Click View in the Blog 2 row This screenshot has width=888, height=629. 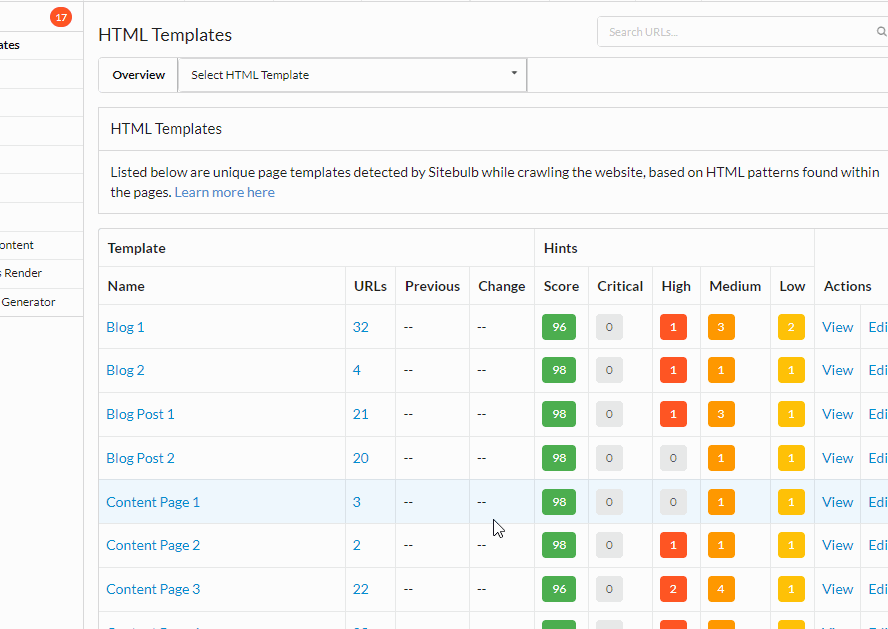pos(837,370)
